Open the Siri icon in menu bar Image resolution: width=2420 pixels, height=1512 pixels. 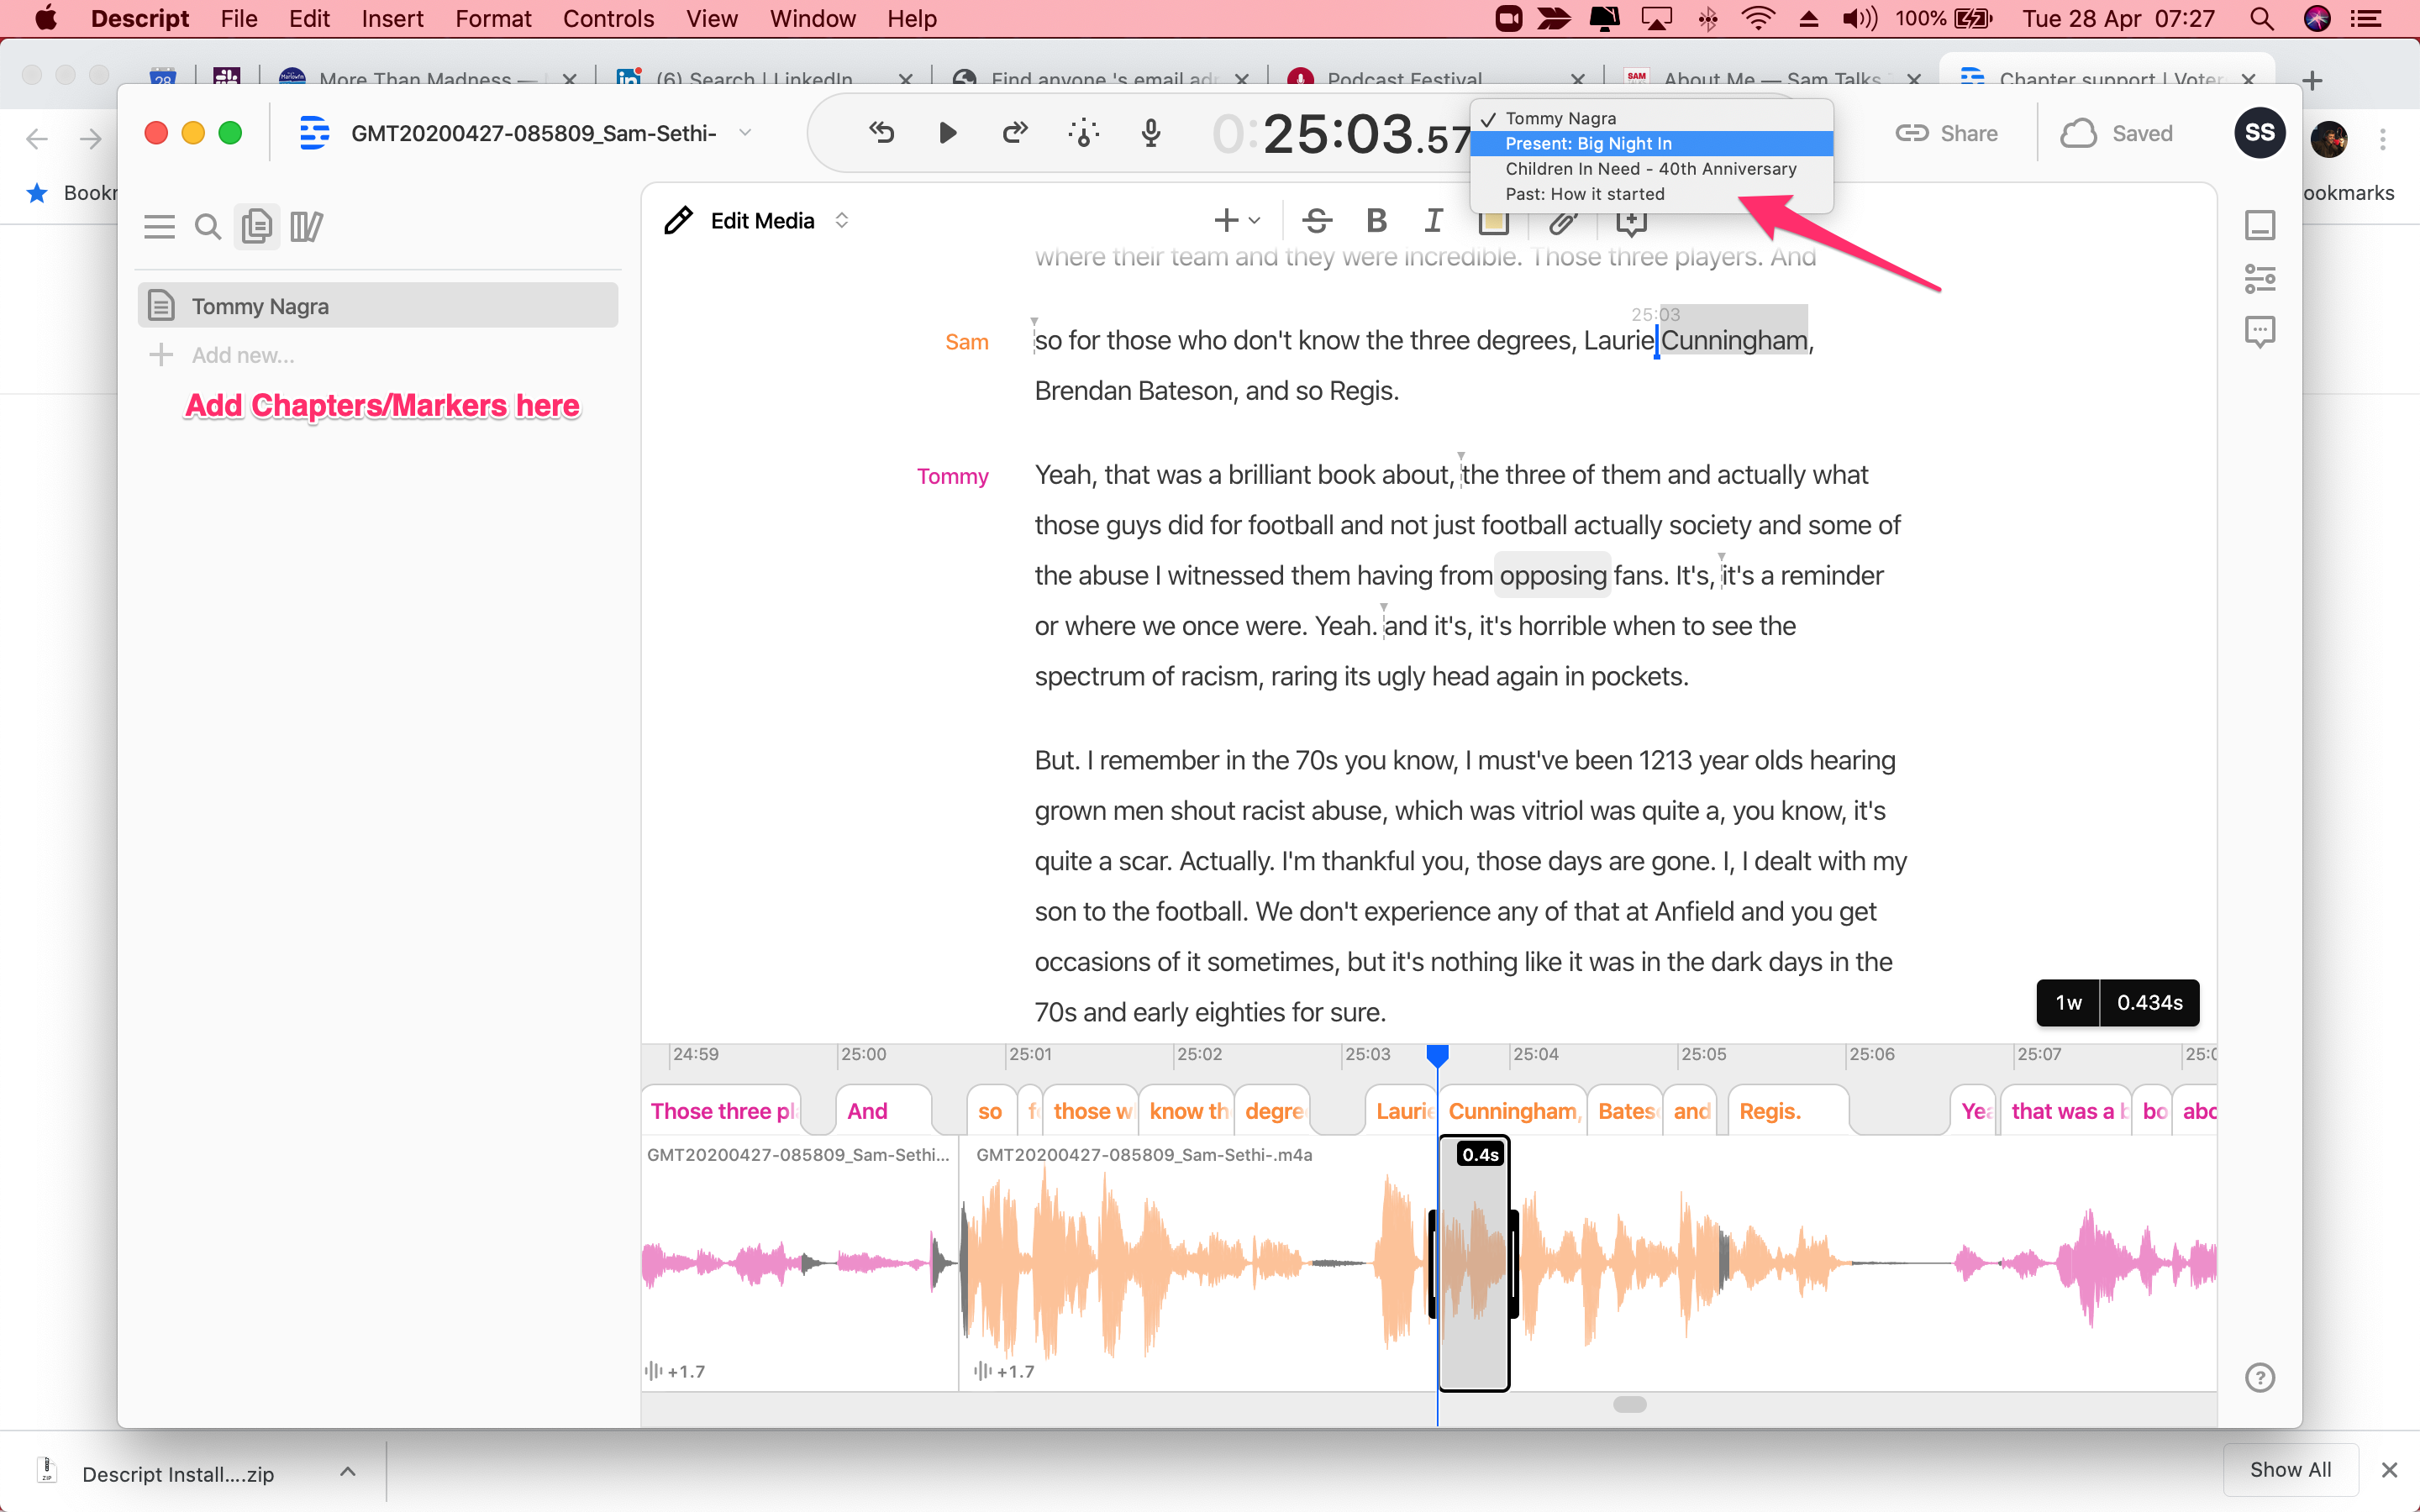click(2317, 18)
